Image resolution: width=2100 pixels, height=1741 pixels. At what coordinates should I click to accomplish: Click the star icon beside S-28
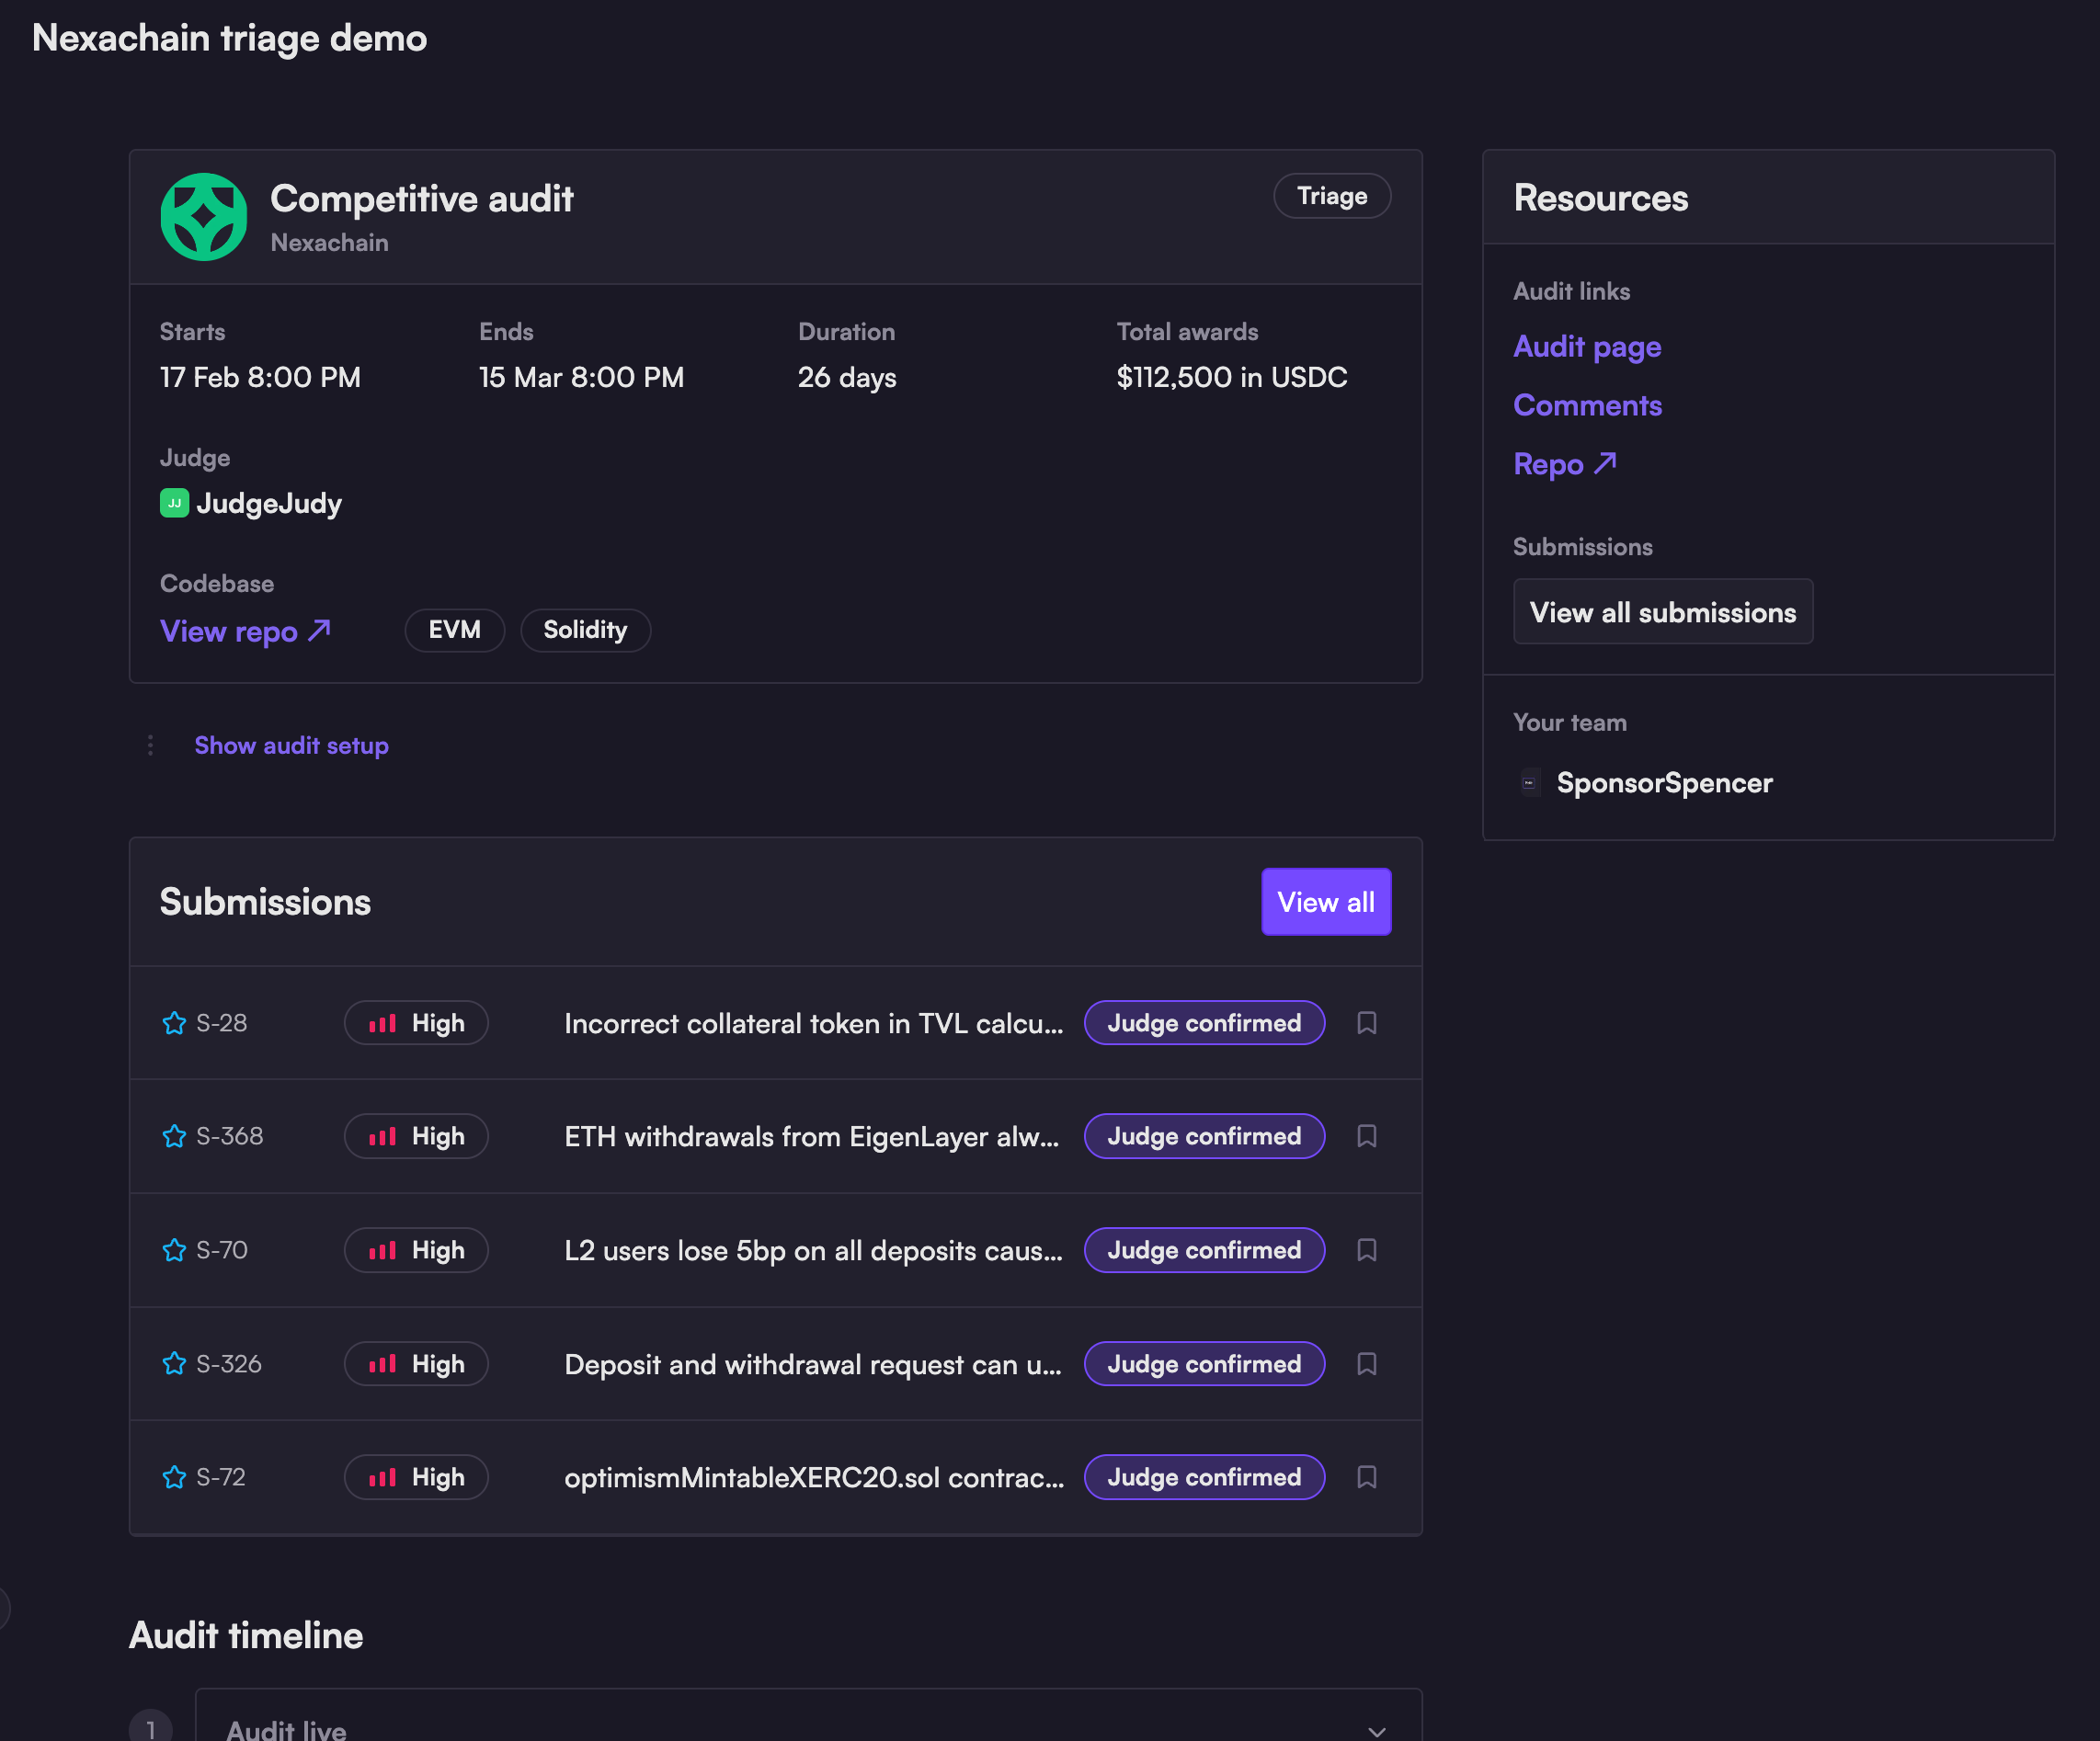[174, 1023]
